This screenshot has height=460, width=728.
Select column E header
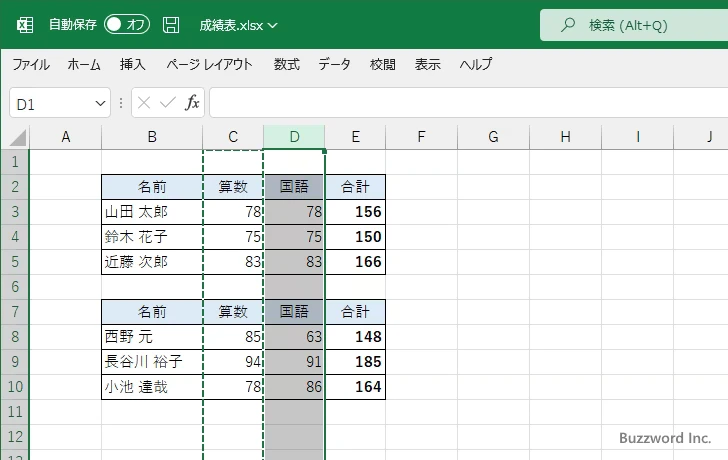pyautogui.click(x=355, y=137)
